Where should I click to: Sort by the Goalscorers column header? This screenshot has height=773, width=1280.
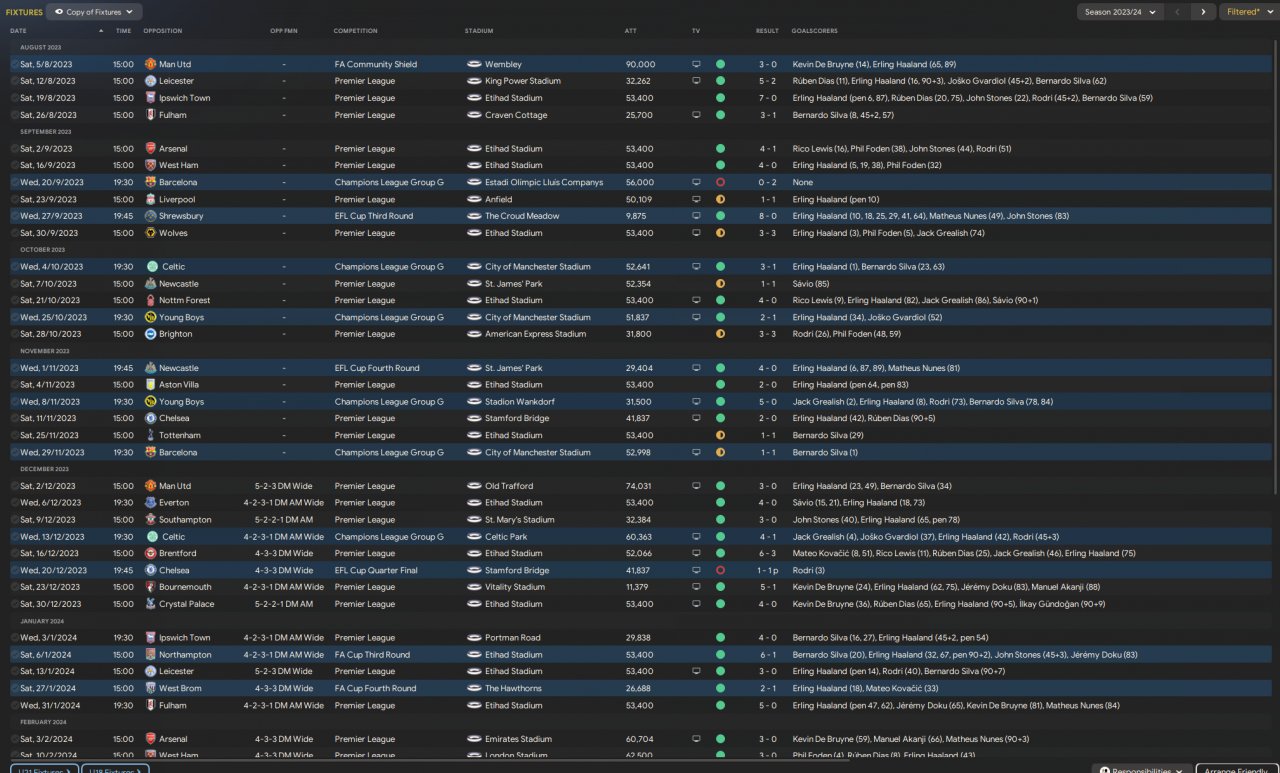click(x=815, y=31)
